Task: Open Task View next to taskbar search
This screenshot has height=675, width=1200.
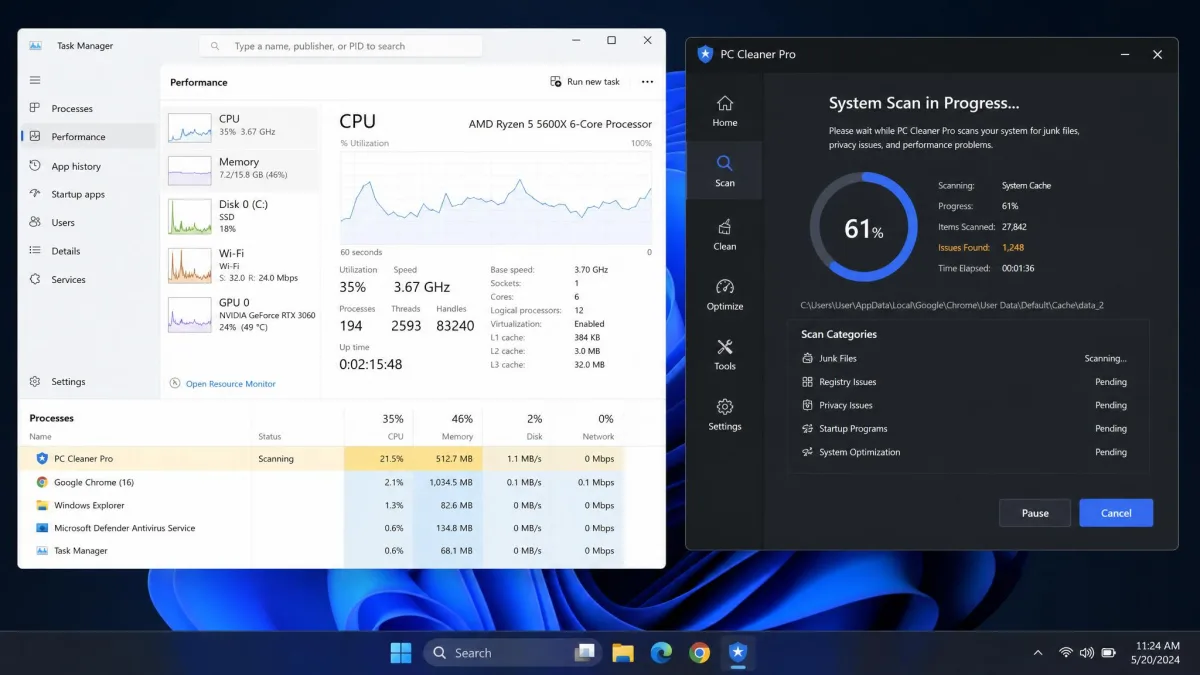Action: [x=585, y=653]
